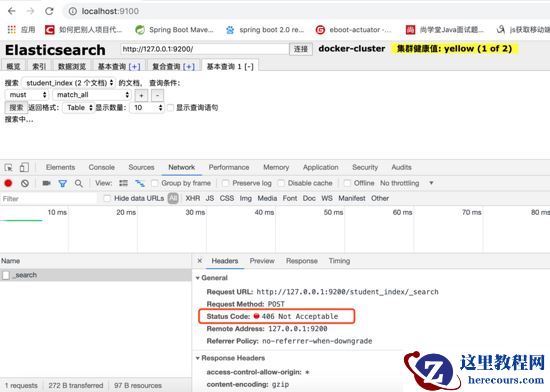The image size is (550, 392).
Task: Open a new 基本查询 [+] tab
Action: pos(119,66)
